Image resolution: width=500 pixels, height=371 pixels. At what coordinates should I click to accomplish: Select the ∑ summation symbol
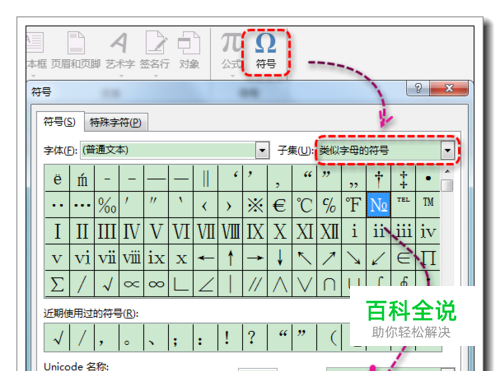tap(57, 284)
